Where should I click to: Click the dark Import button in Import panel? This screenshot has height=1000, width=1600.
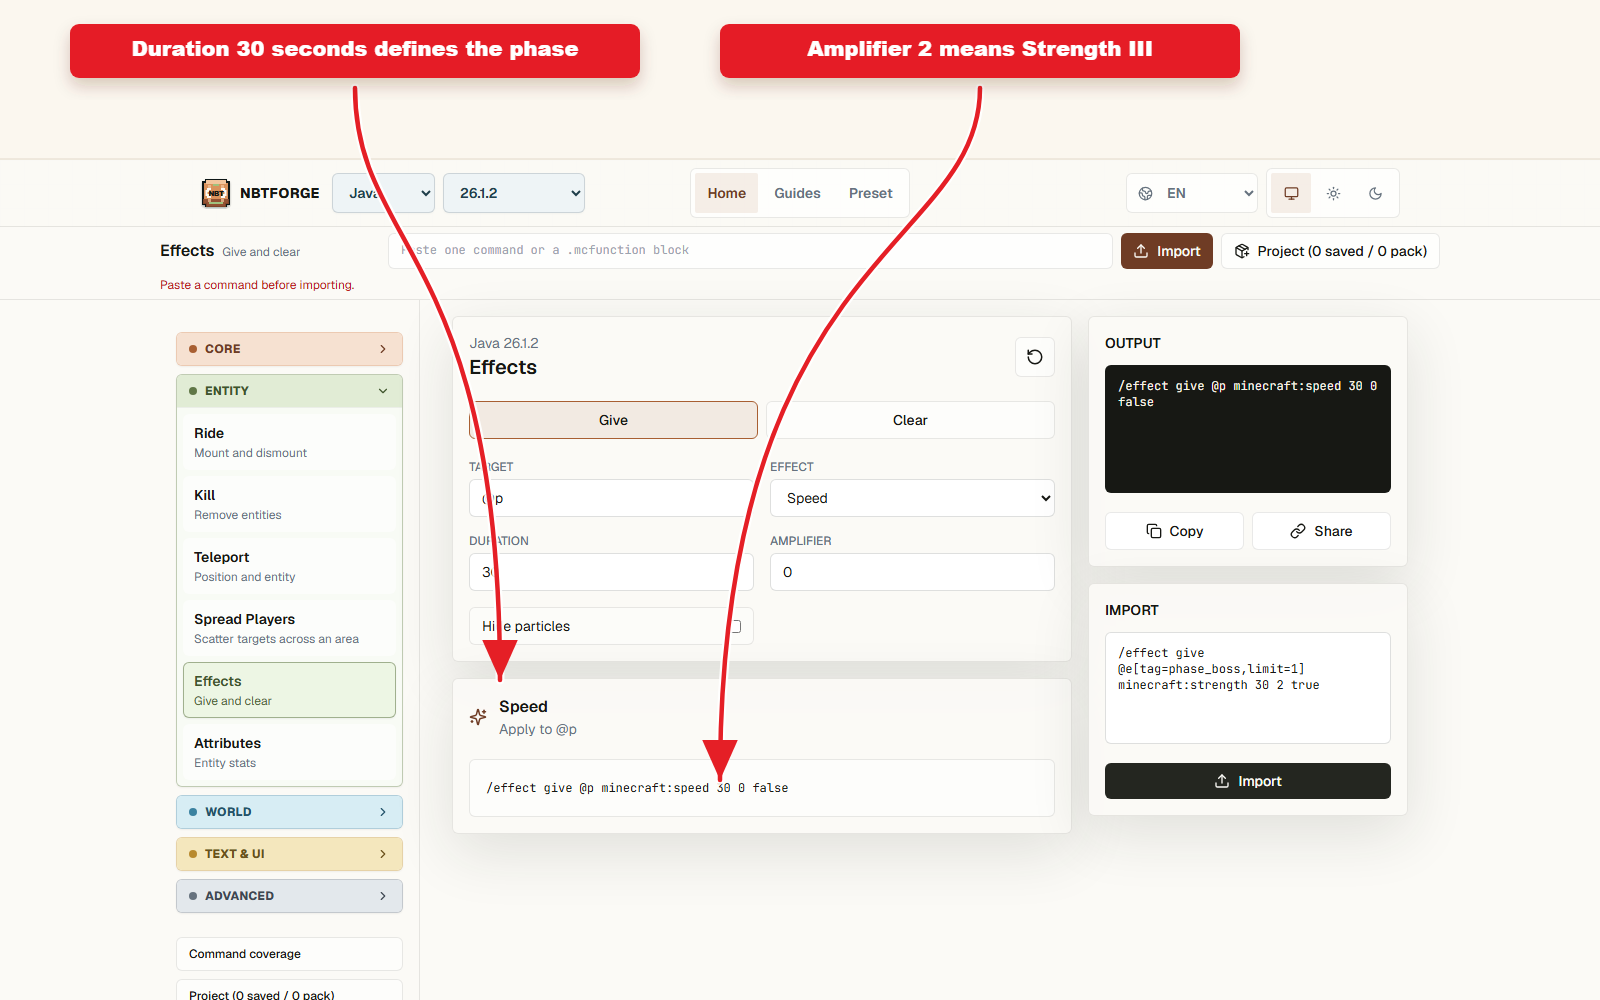(x=1247, y=781)
